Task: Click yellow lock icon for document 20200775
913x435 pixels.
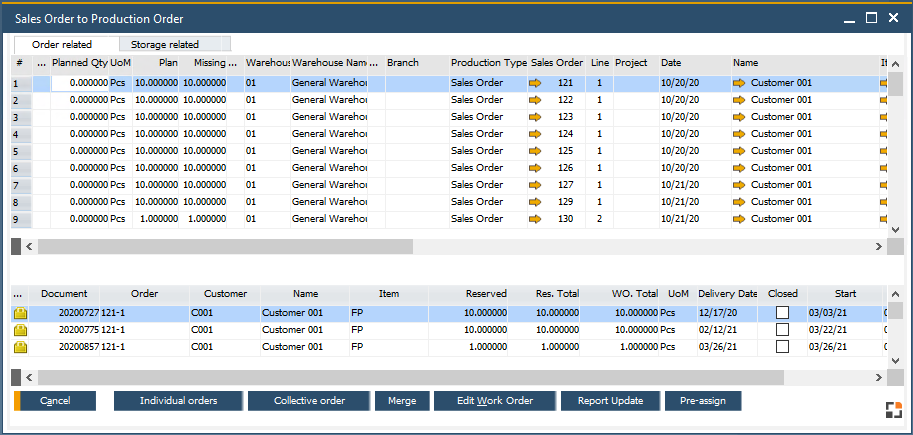Action: (20, 330)
